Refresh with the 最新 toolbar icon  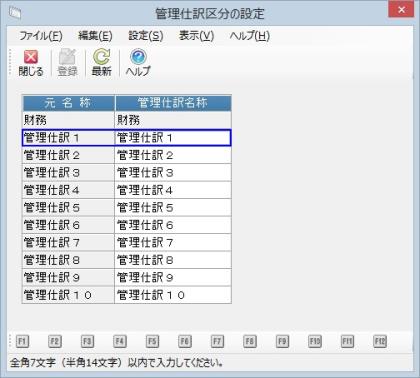tap(102, 63)
